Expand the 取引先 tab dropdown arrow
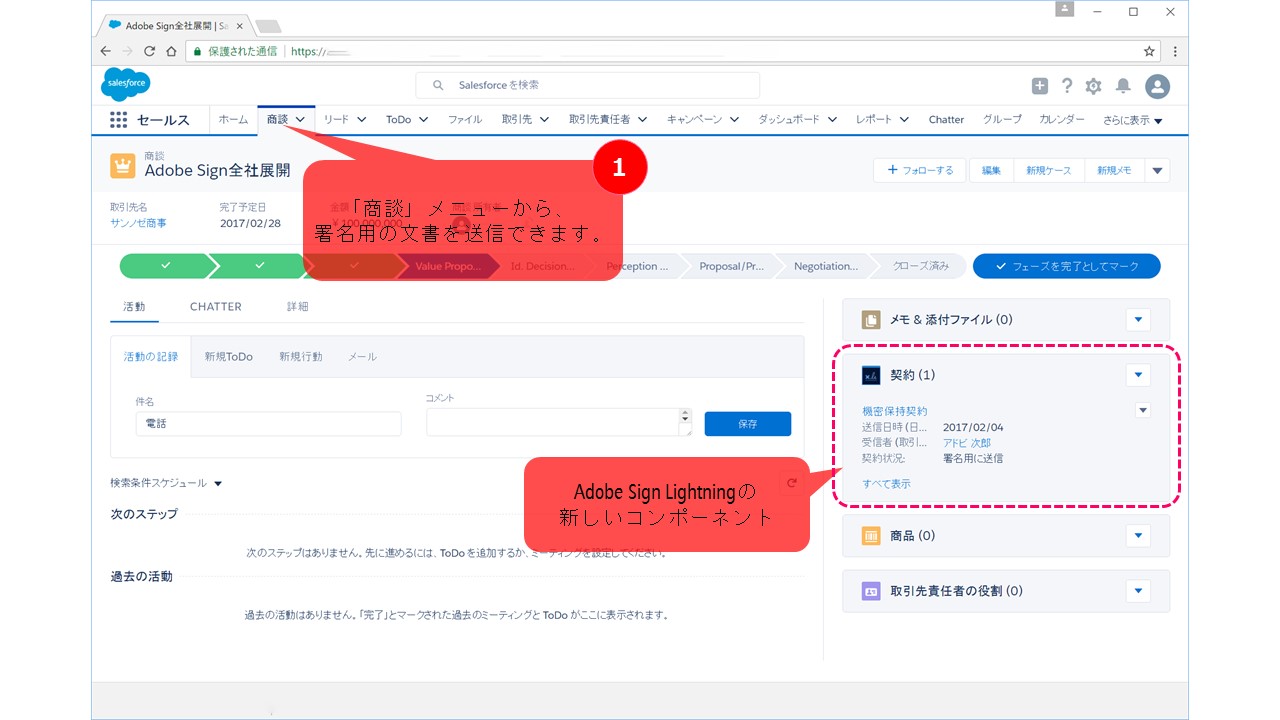Viewport: 1280px width, 720px height. [544, 119]
